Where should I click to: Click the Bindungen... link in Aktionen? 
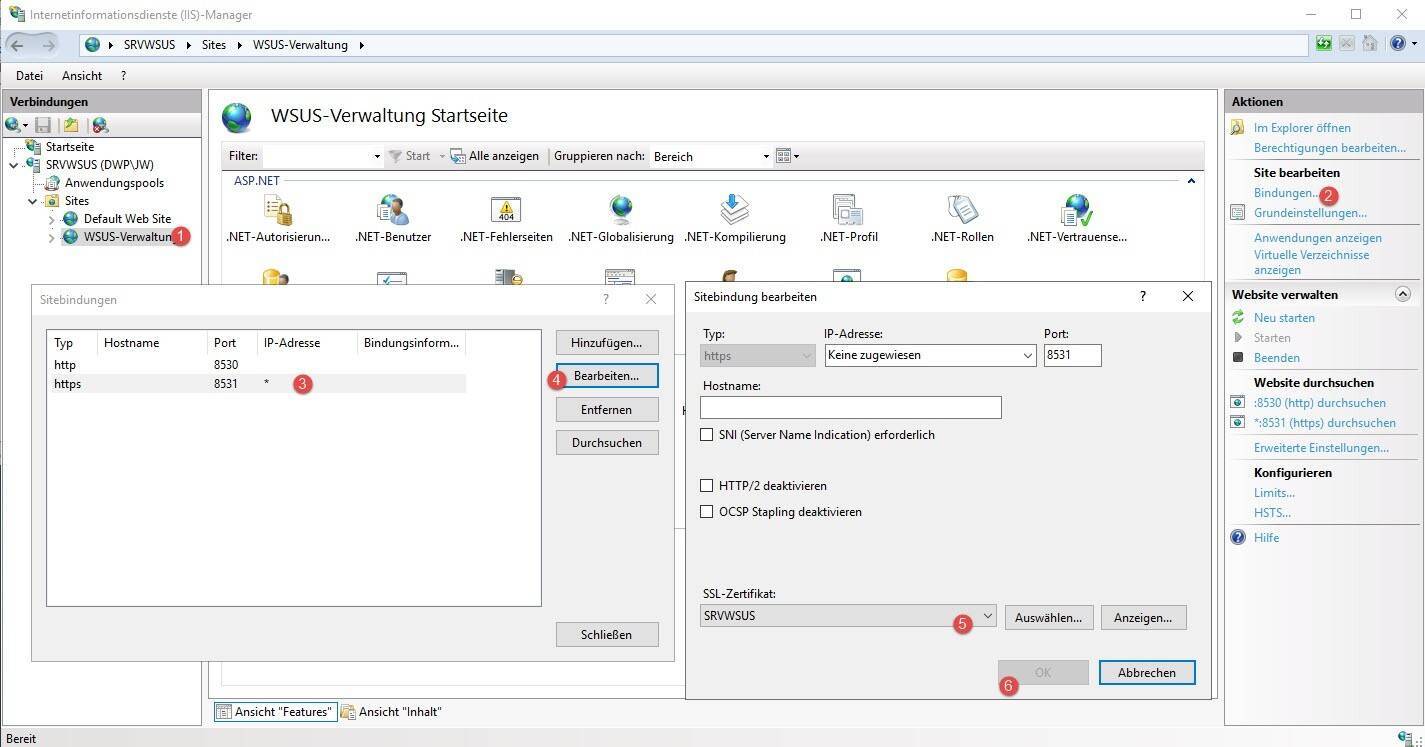(x=1285, y=193)
